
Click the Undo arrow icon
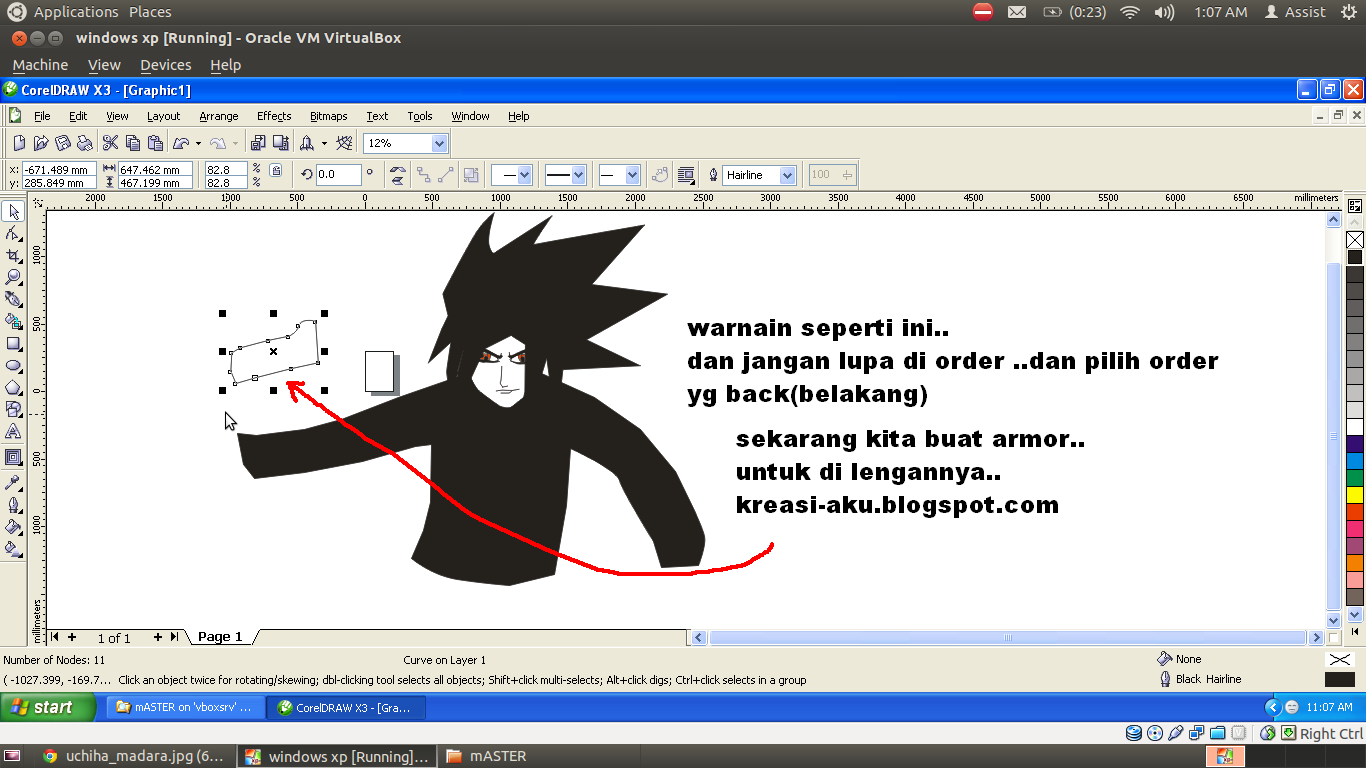tap(181, 143)
